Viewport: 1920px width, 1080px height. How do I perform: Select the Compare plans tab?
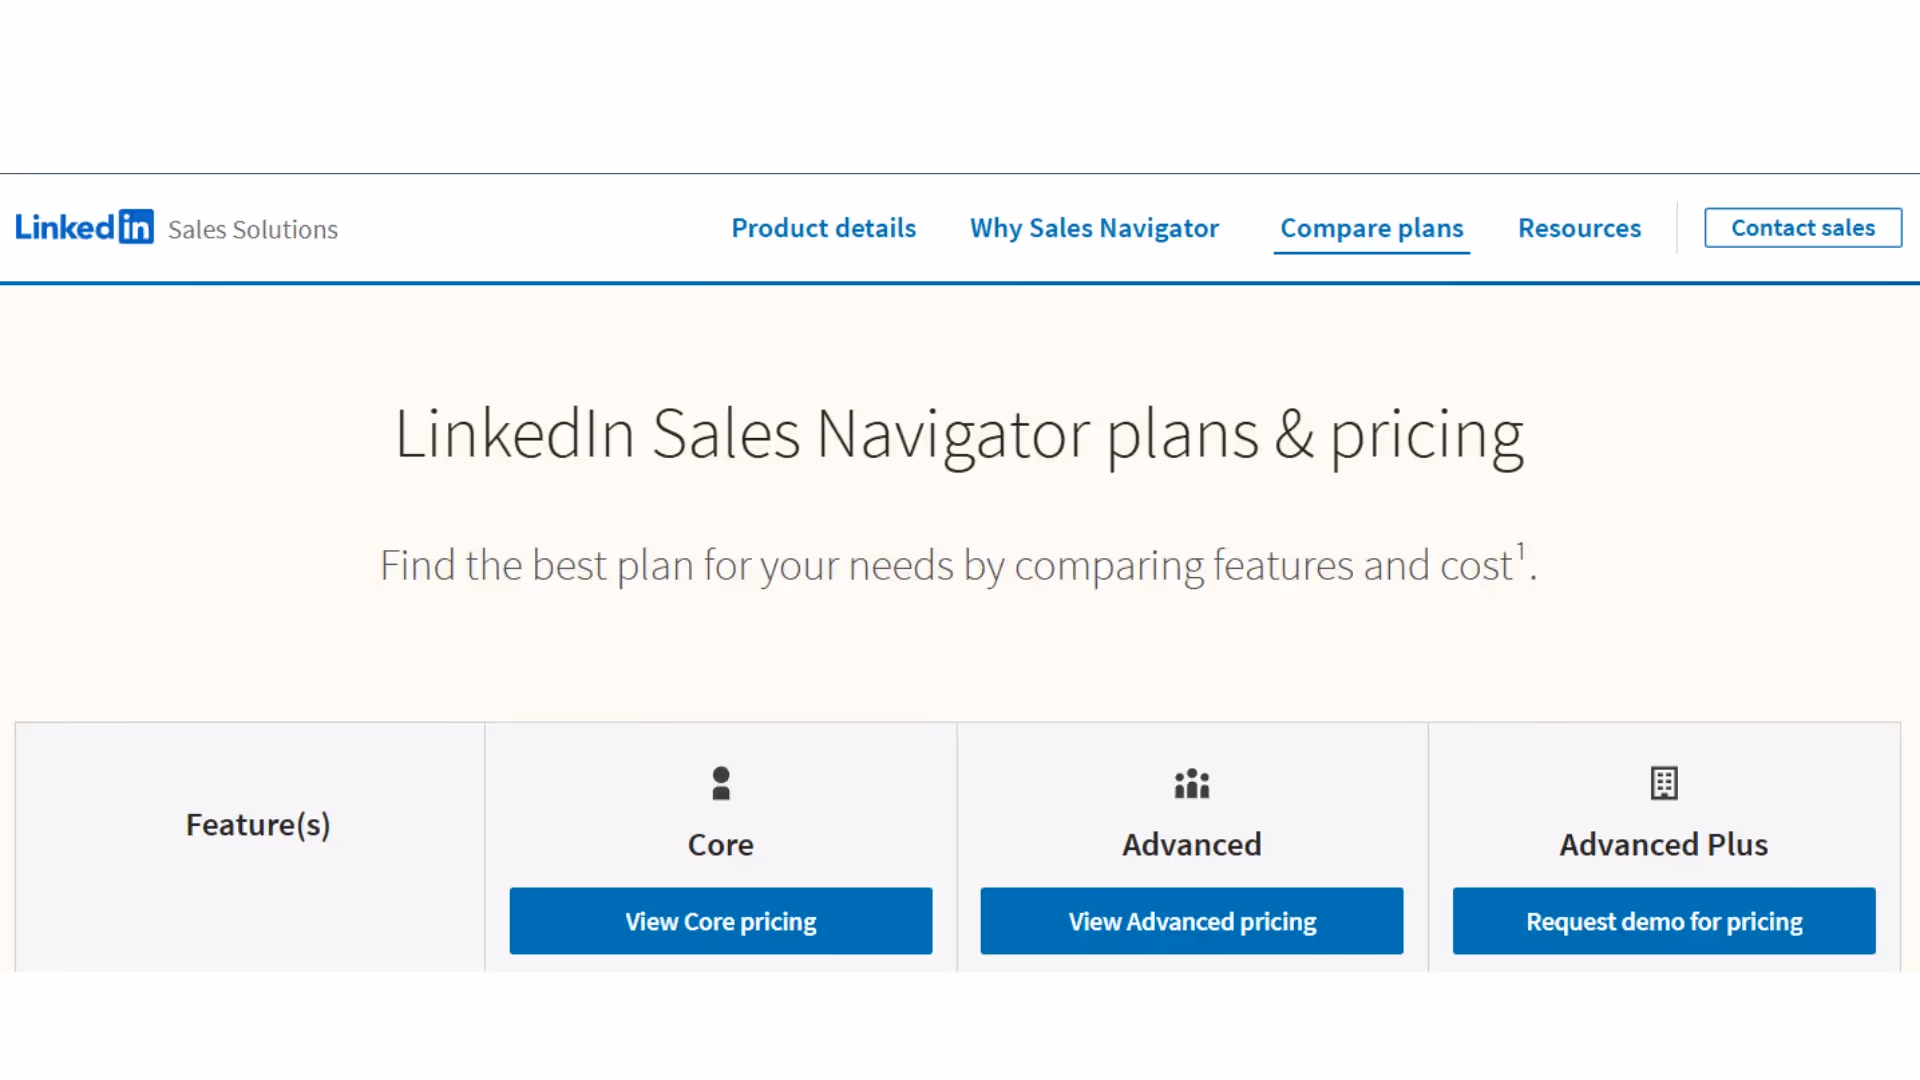[x=1372, y=229]
